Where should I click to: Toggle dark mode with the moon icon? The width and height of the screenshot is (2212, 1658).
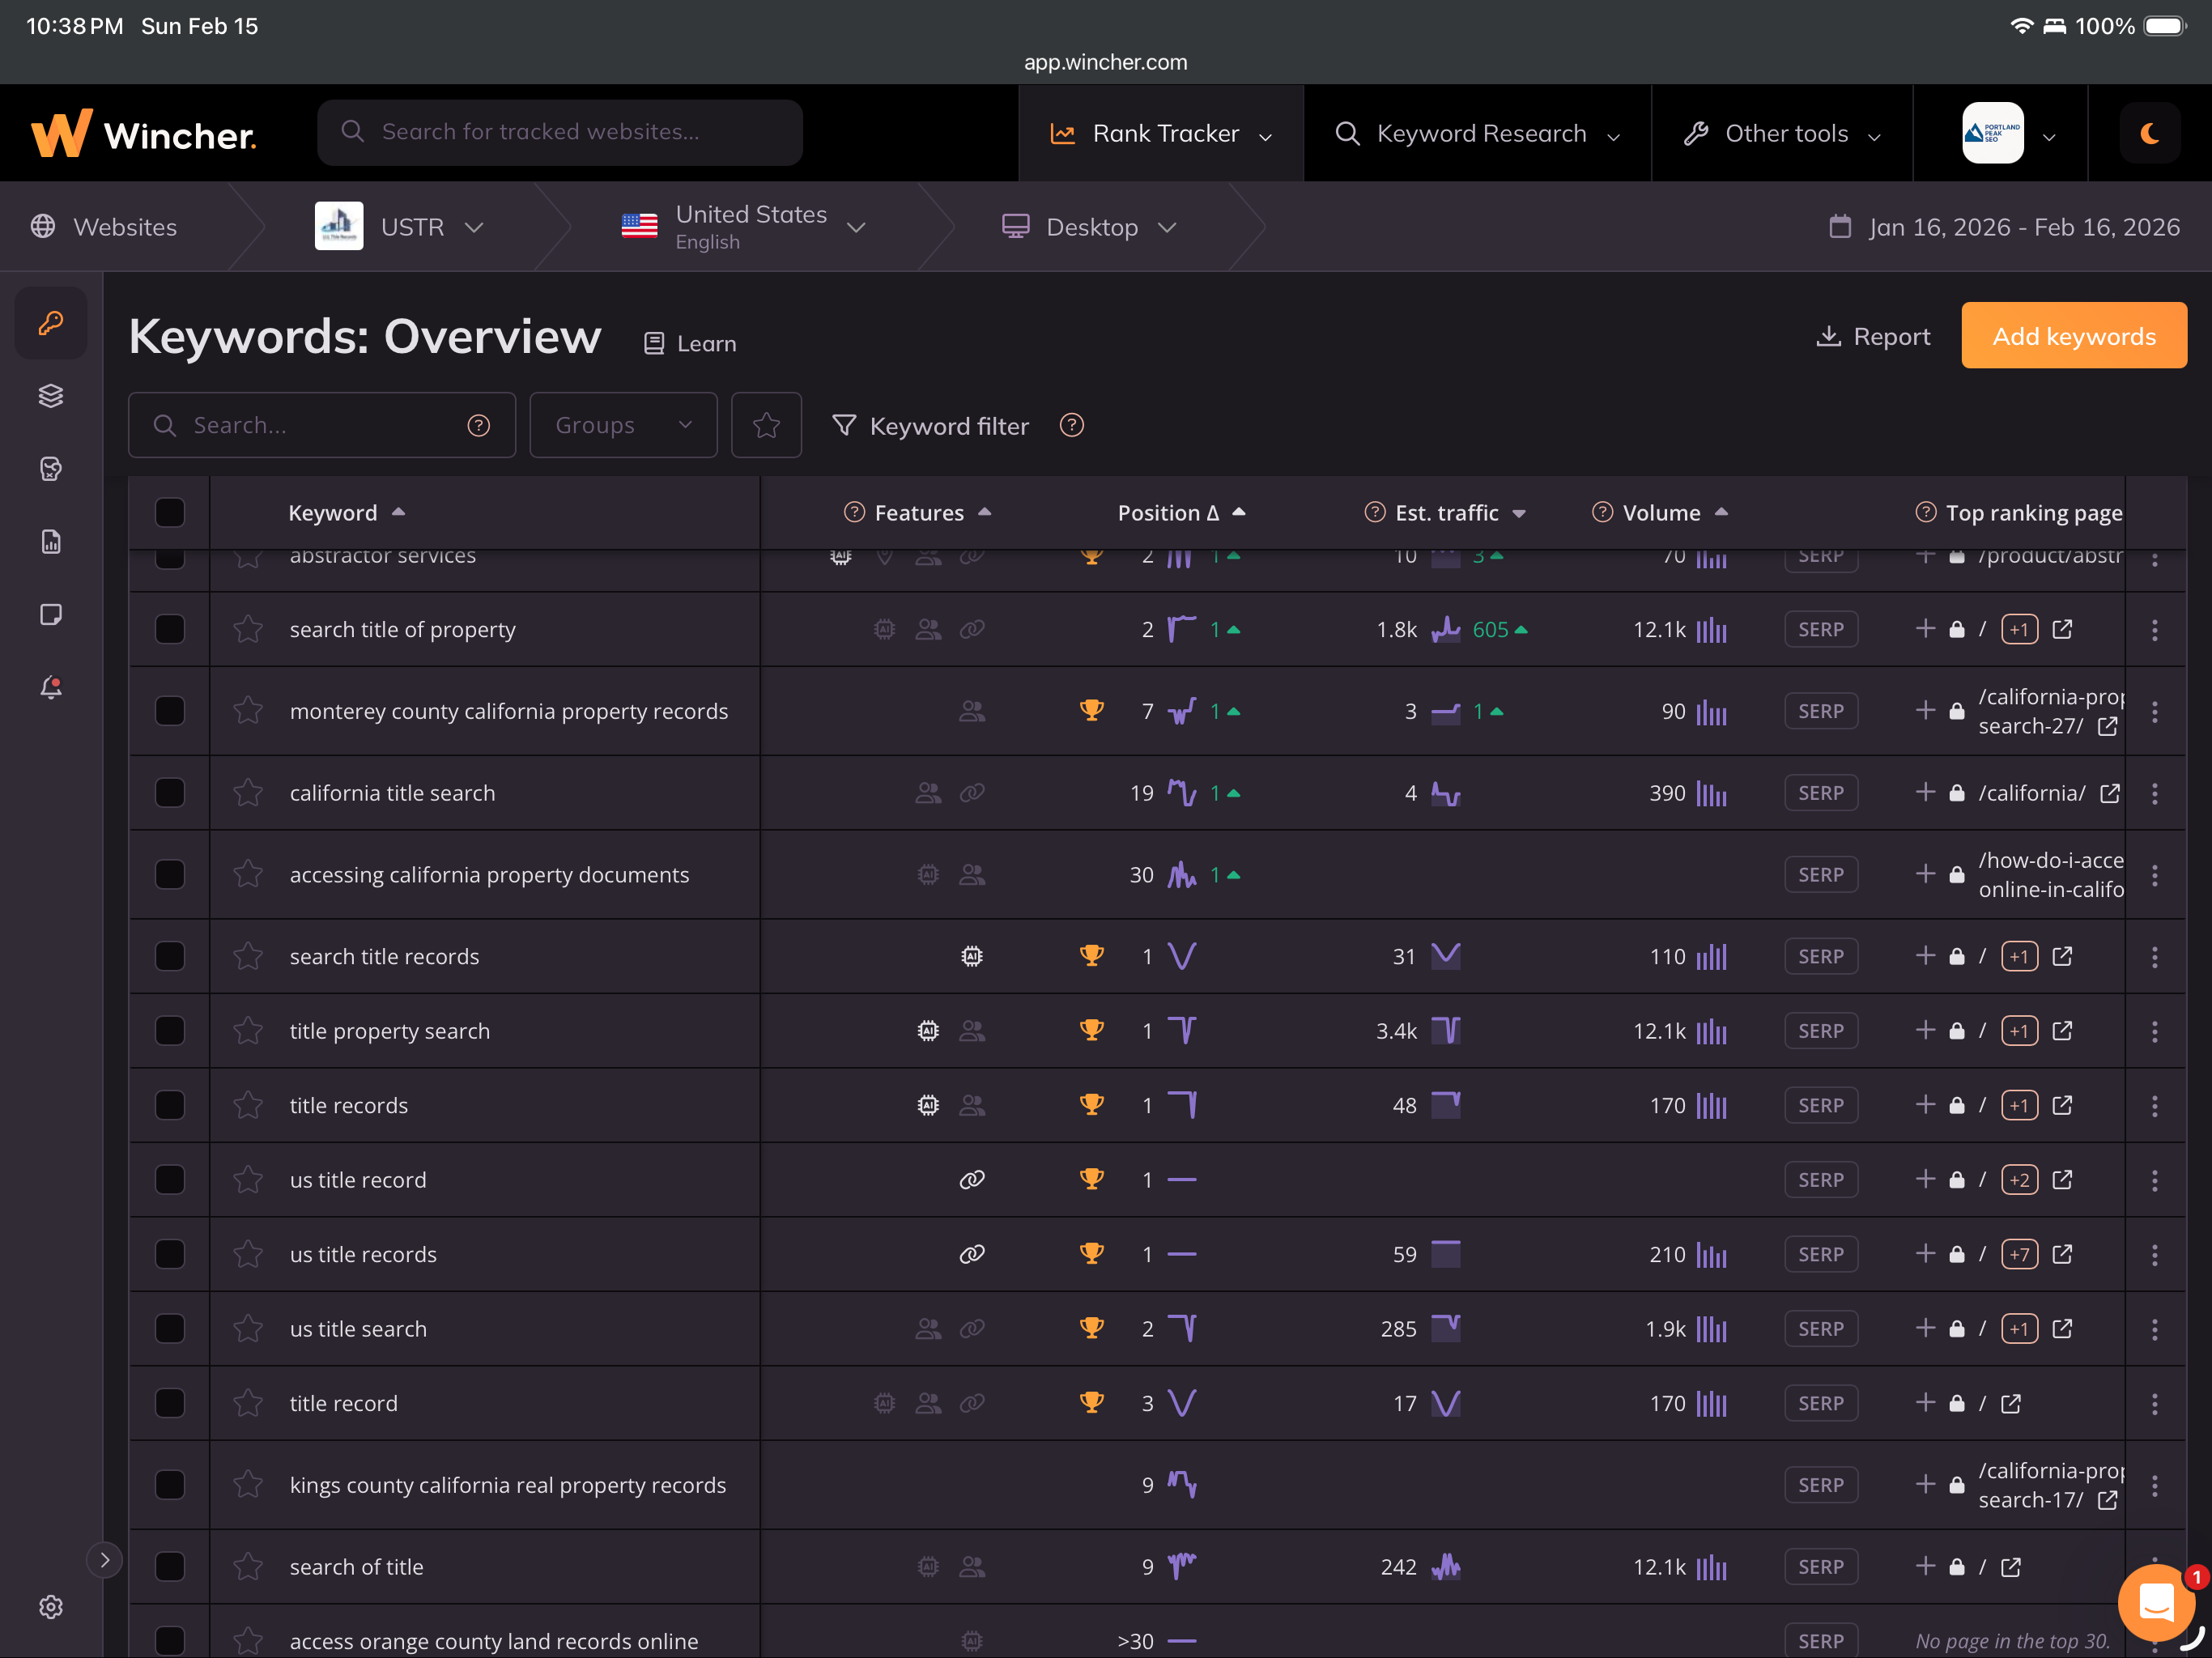(x=2150, y=132)
